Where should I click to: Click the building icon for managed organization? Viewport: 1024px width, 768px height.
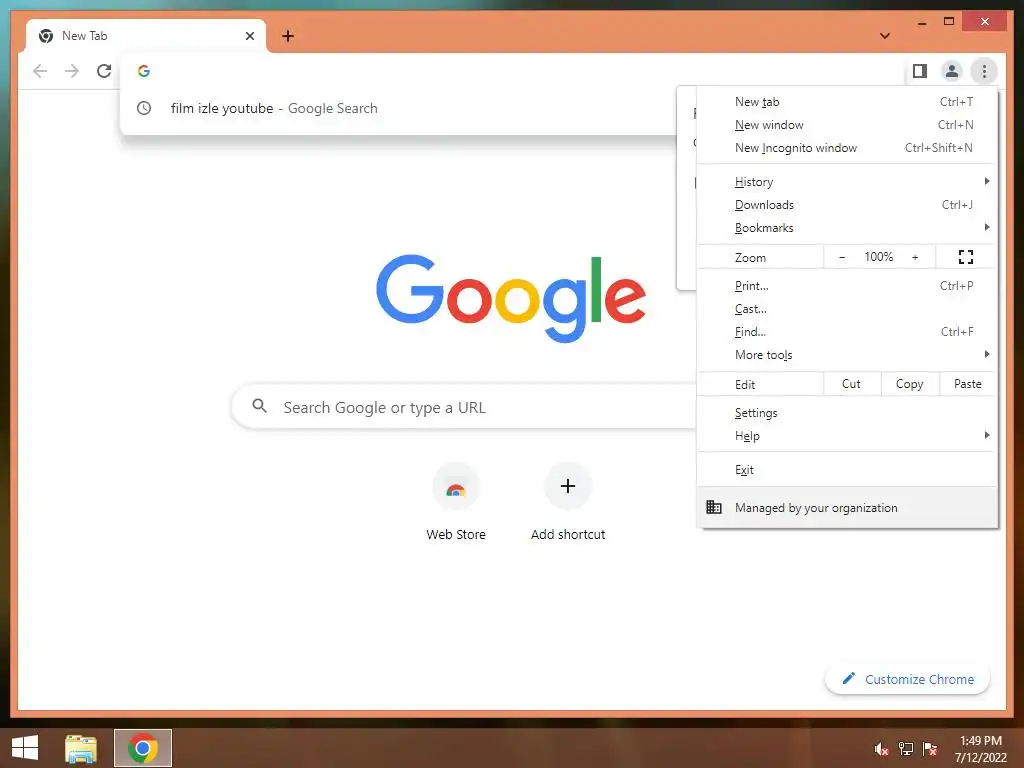click(x=714, y=507)
